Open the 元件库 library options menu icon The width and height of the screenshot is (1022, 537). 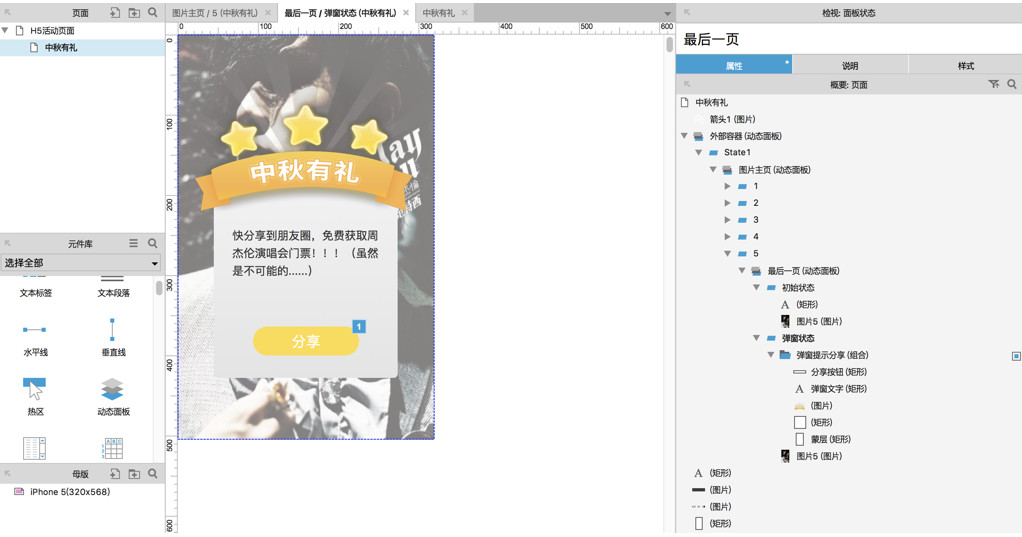pyautogui.click(x=133, y=243)
